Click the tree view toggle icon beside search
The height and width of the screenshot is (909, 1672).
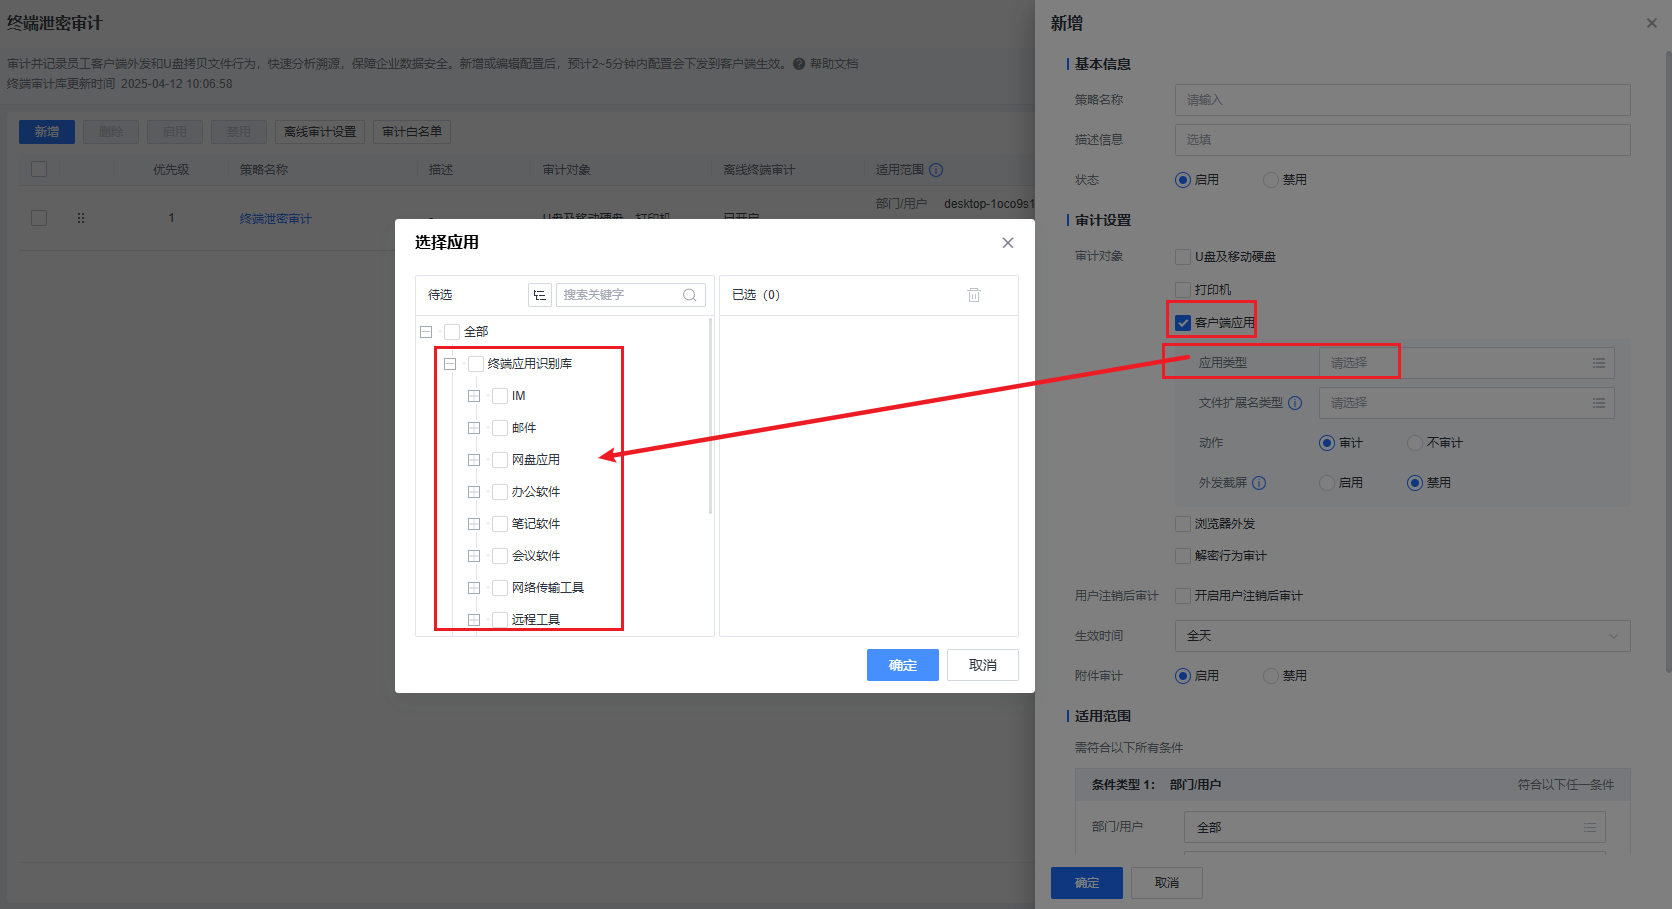(540, 295)
